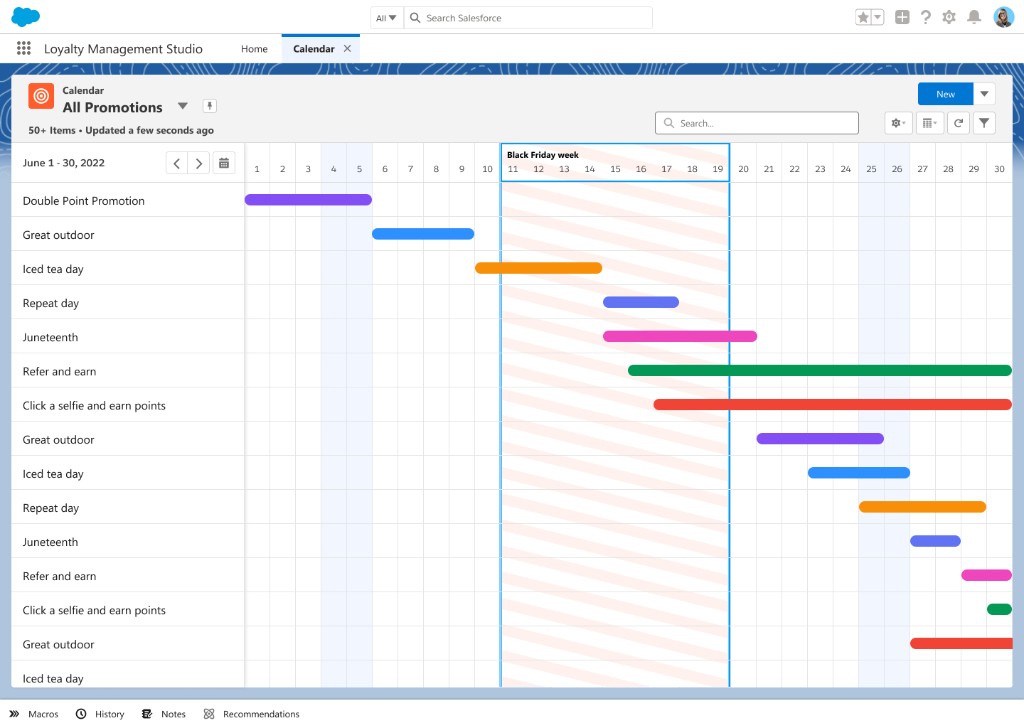Click the Salesforce cloud logo

[x=25, y=17]
